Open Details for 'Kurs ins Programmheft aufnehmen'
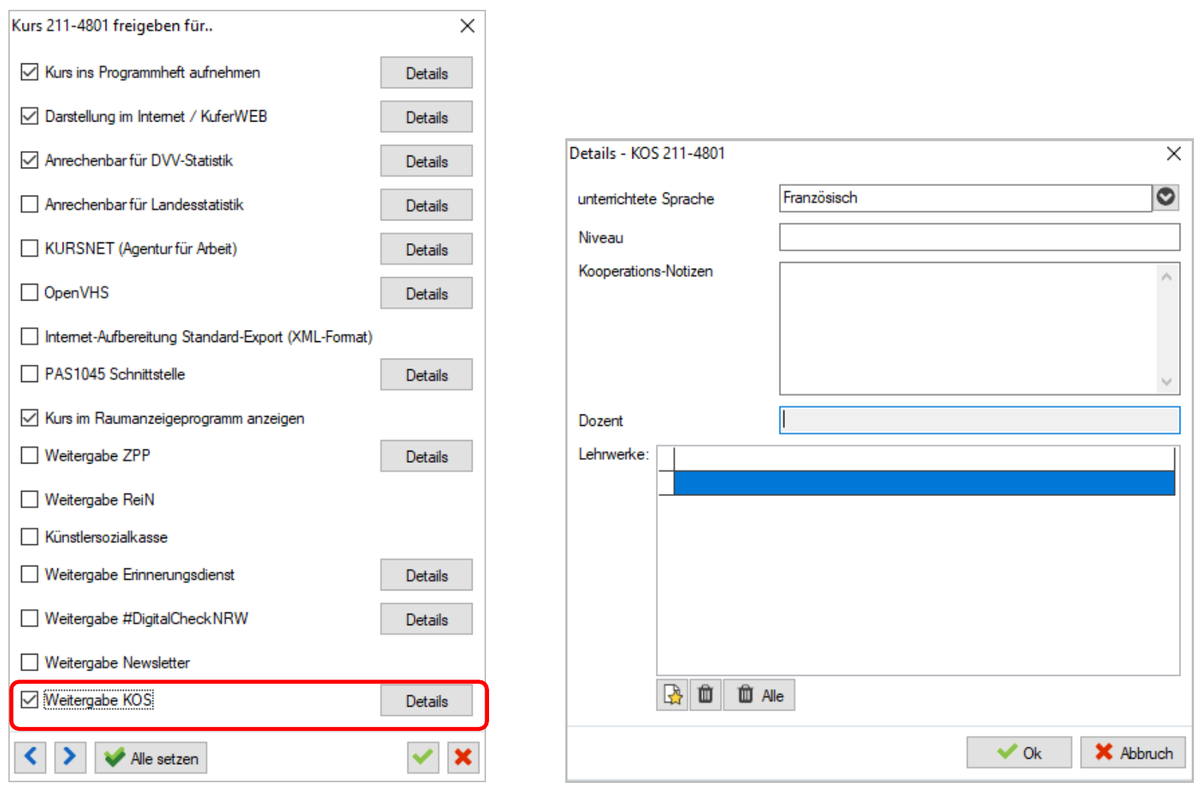The height and width of the screenshot is (789, 1200). point(426,73)
